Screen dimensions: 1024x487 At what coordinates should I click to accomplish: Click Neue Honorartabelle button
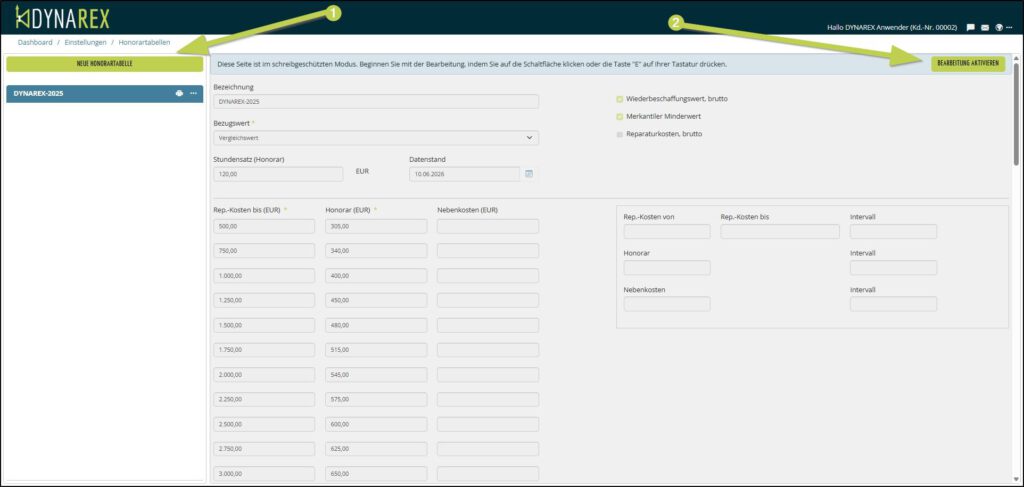tap(104, 64)
